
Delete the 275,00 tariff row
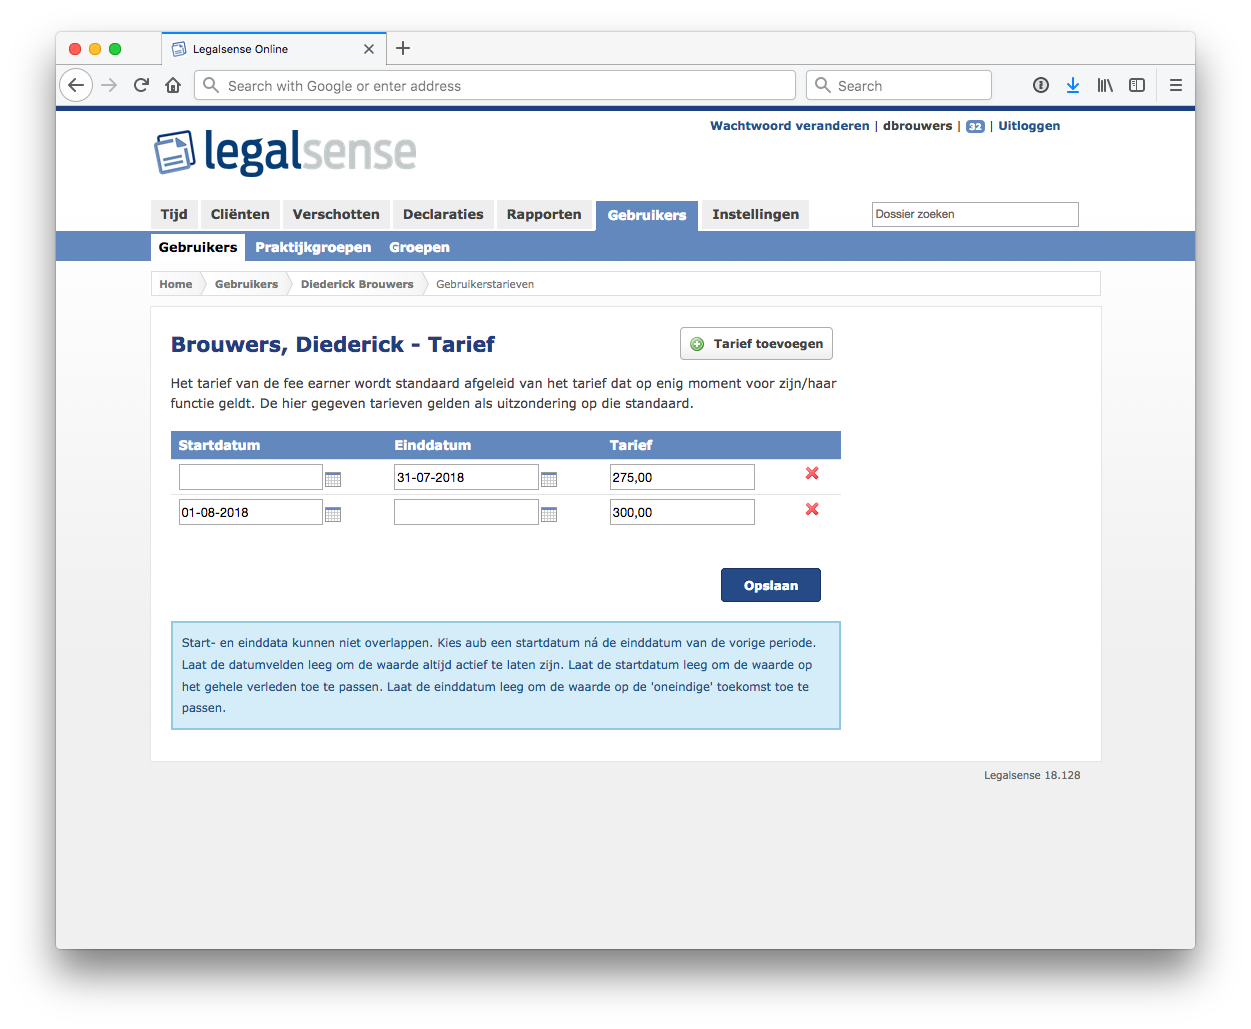pos(812,473)
